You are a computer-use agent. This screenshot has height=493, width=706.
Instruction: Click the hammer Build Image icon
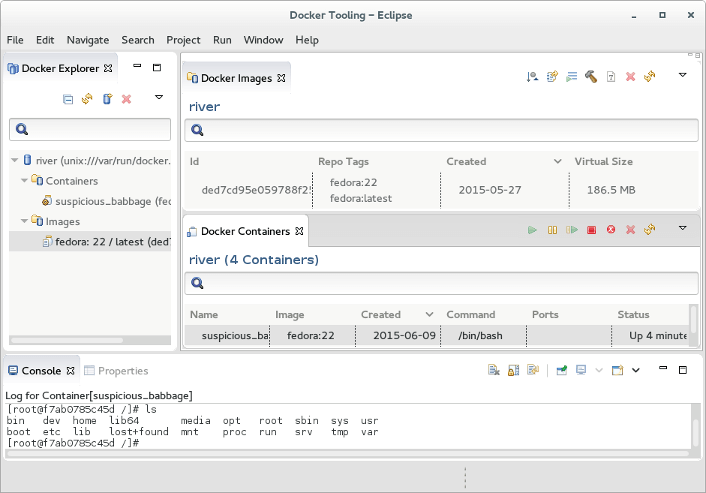[x=591, y=77]
